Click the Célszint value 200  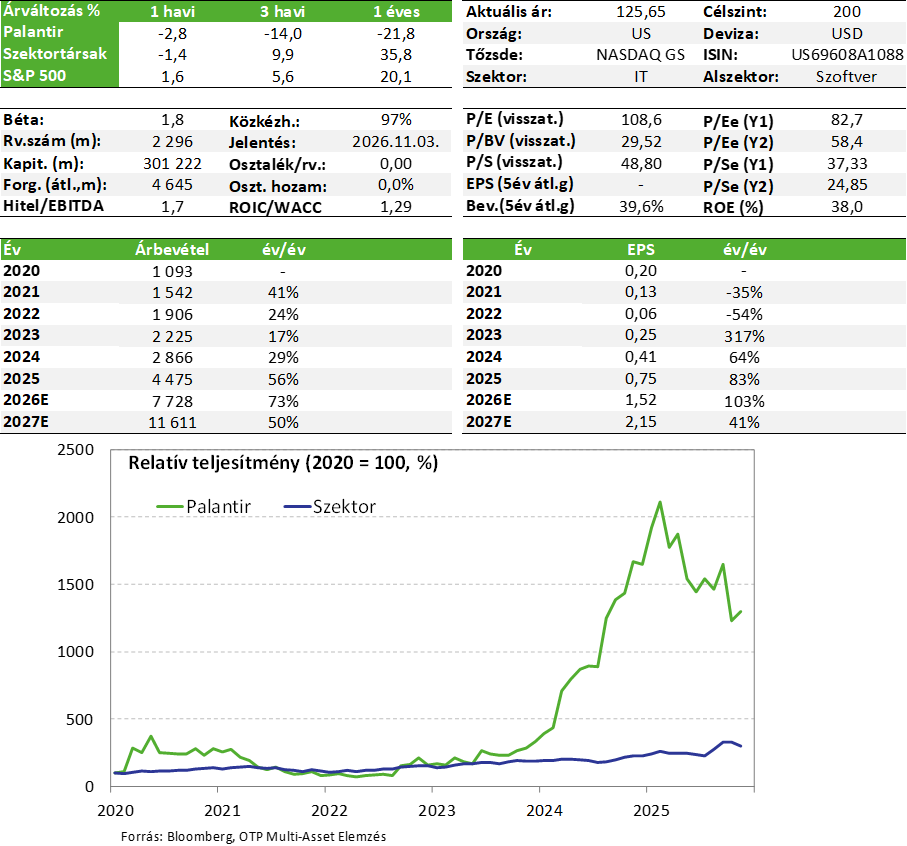847,12
